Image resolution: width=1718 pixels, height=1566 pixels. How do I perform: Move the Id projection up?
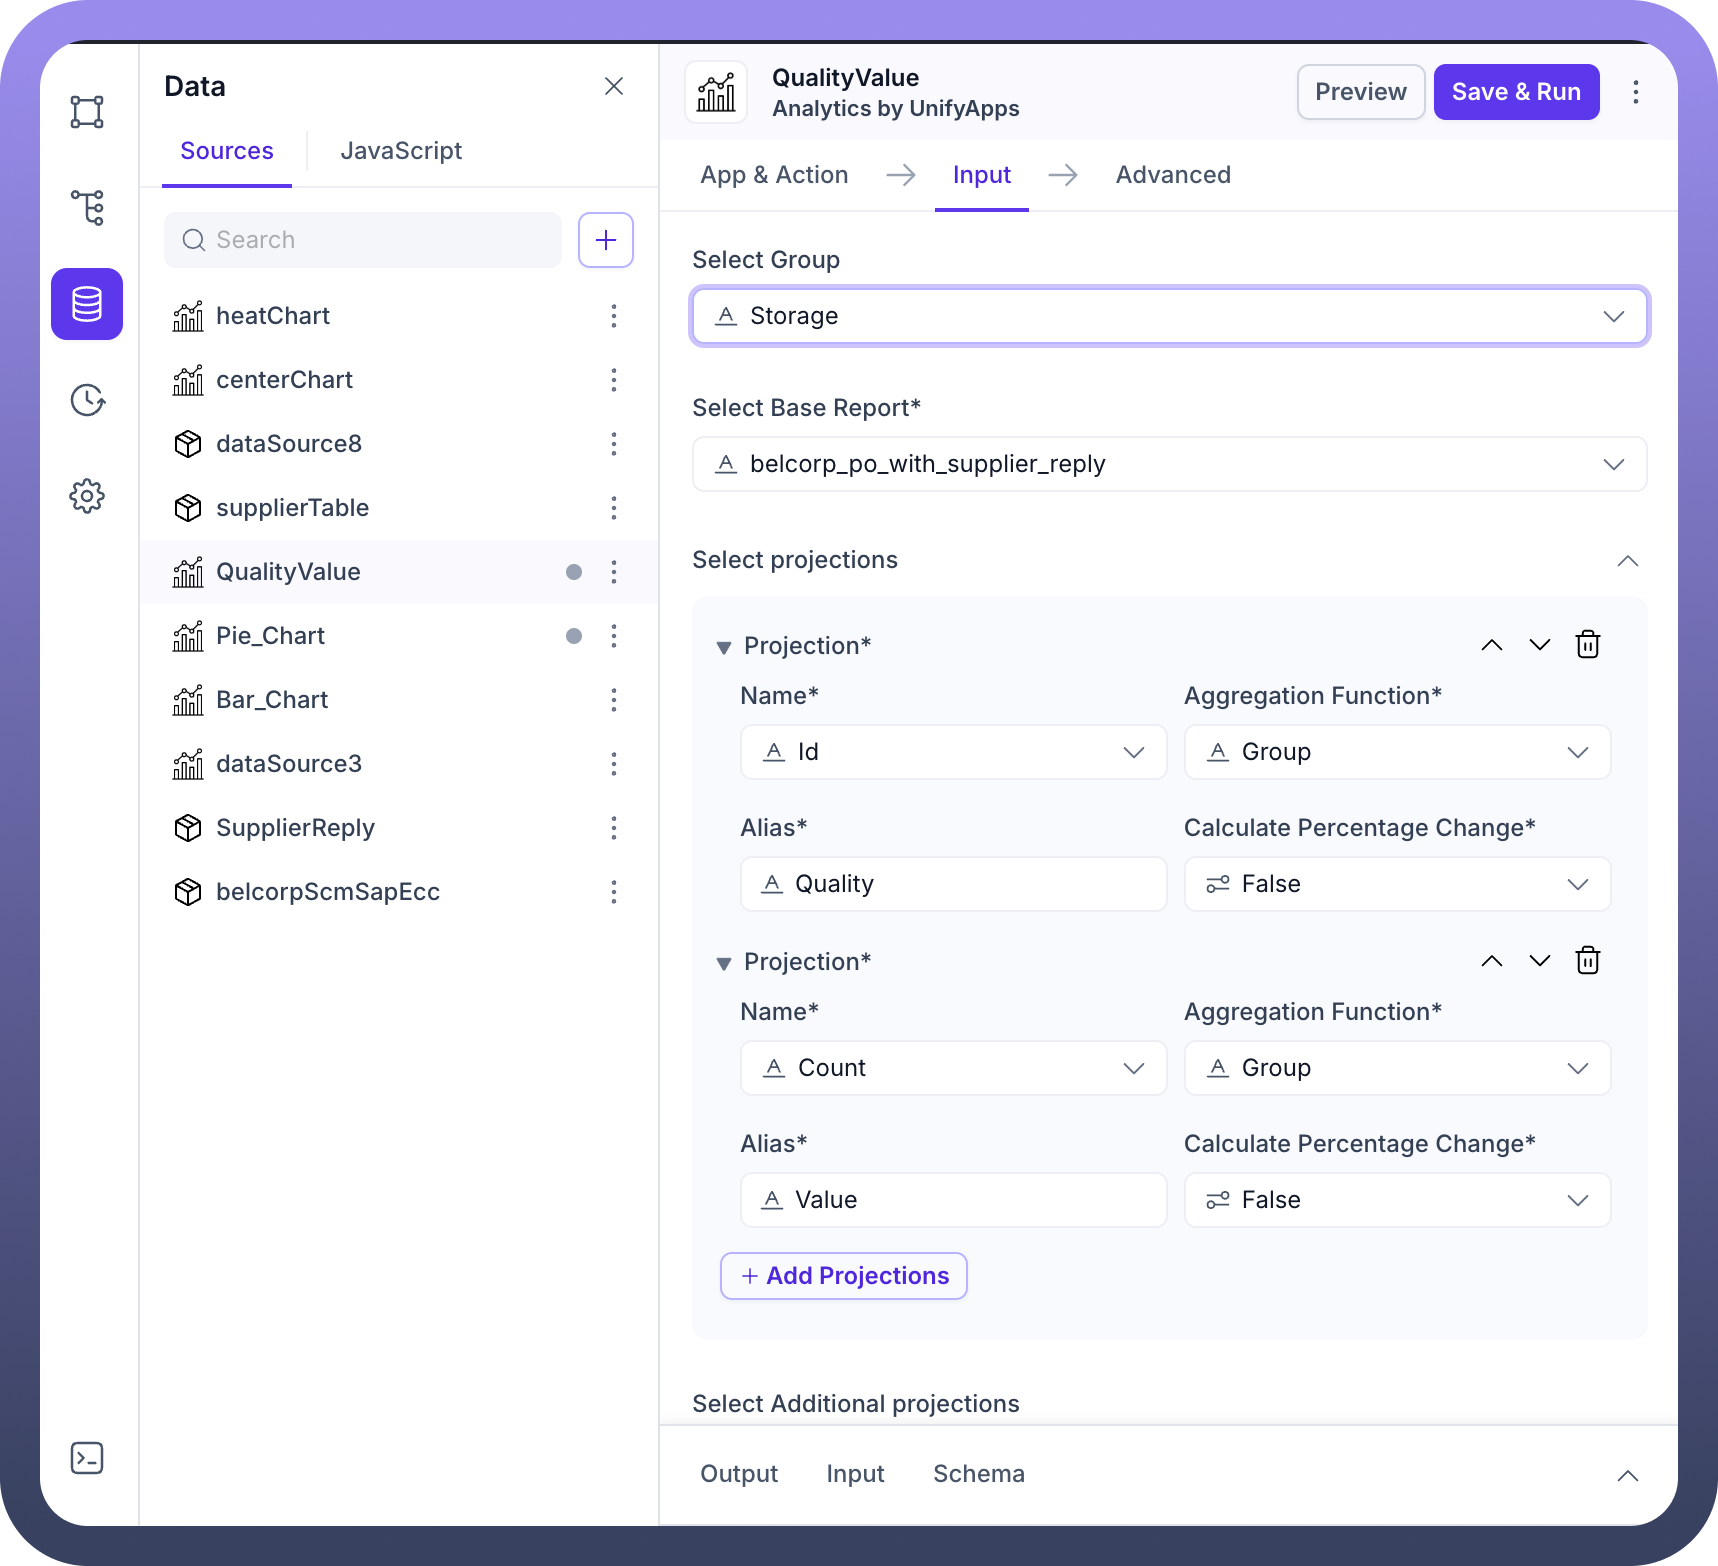pyautogui.click(x=1492, y=645)
